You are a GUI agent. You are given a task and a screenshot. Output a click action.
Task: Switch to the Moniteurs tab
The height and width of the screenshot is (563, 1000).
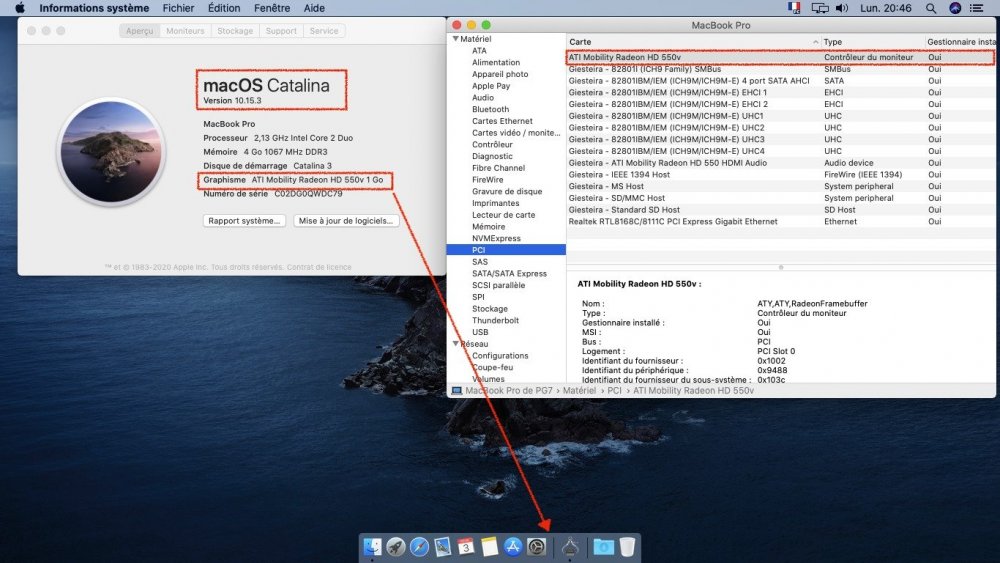[x=185, y=31]
